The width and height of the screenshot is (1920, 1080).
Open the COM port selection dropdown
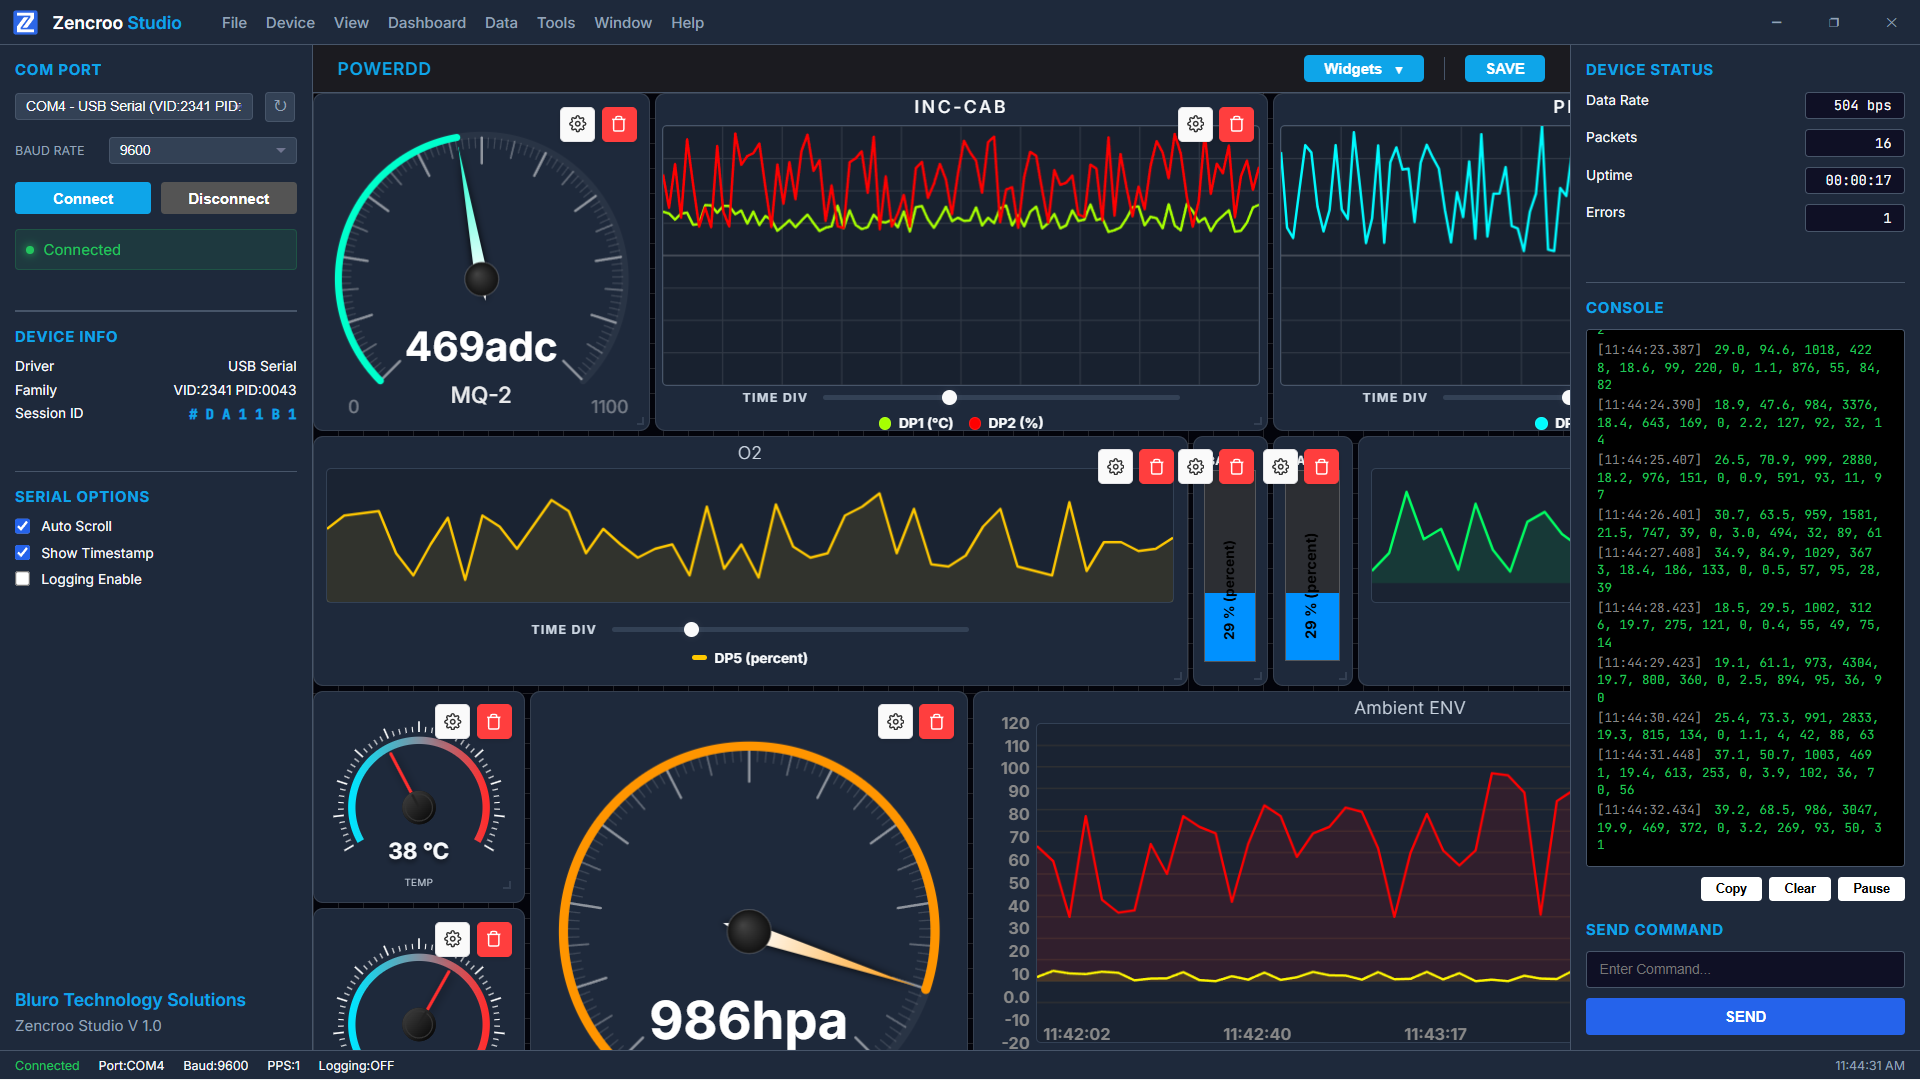[x=133, y=106]
